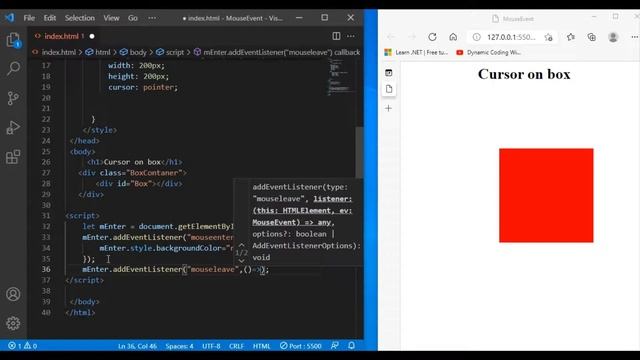Open the Favorites list in Edge

[x=571, y=37]
